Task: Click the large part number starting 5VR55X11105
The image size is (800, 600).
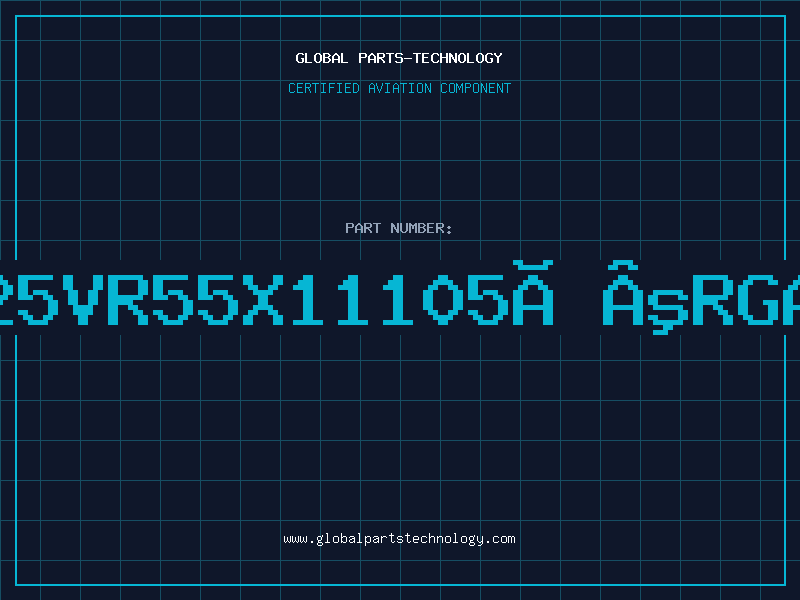Action: point(400,297)
